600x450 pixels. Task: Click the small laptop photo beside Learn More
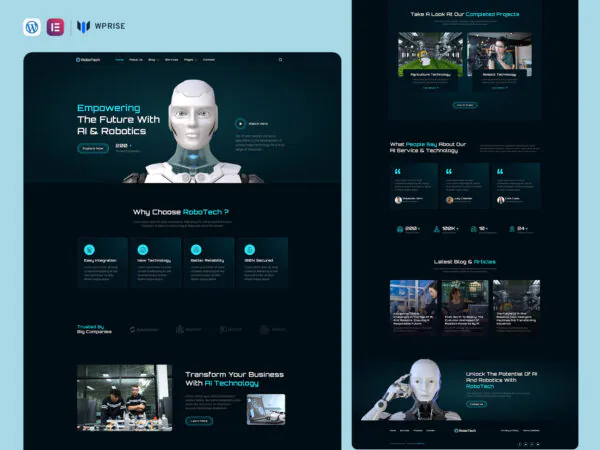tap(266, 409)
